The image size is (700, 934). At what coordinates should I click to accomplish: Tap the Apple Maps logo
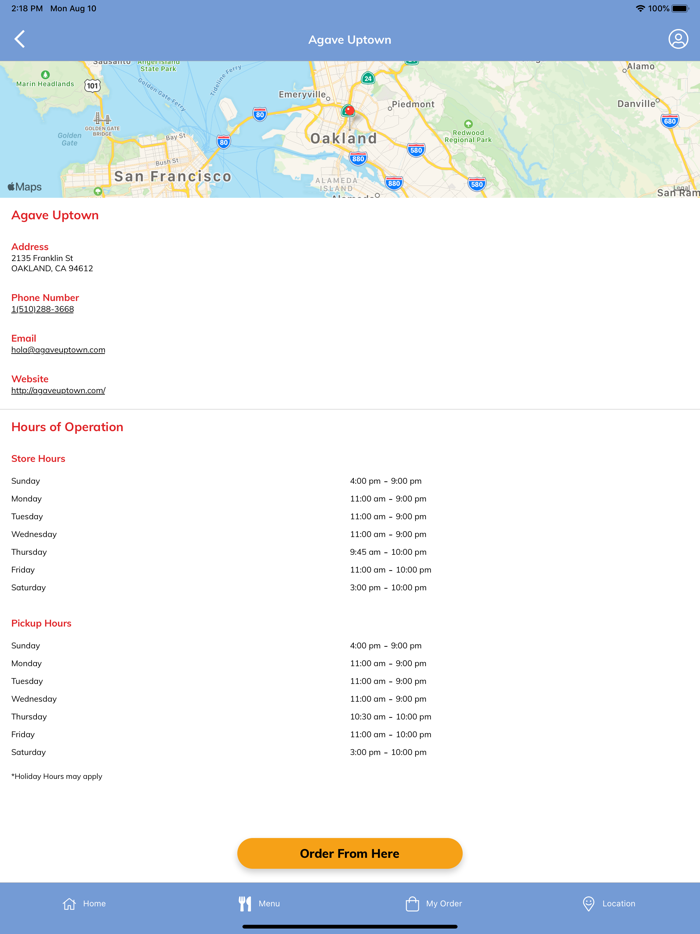[x=25, y=187]
